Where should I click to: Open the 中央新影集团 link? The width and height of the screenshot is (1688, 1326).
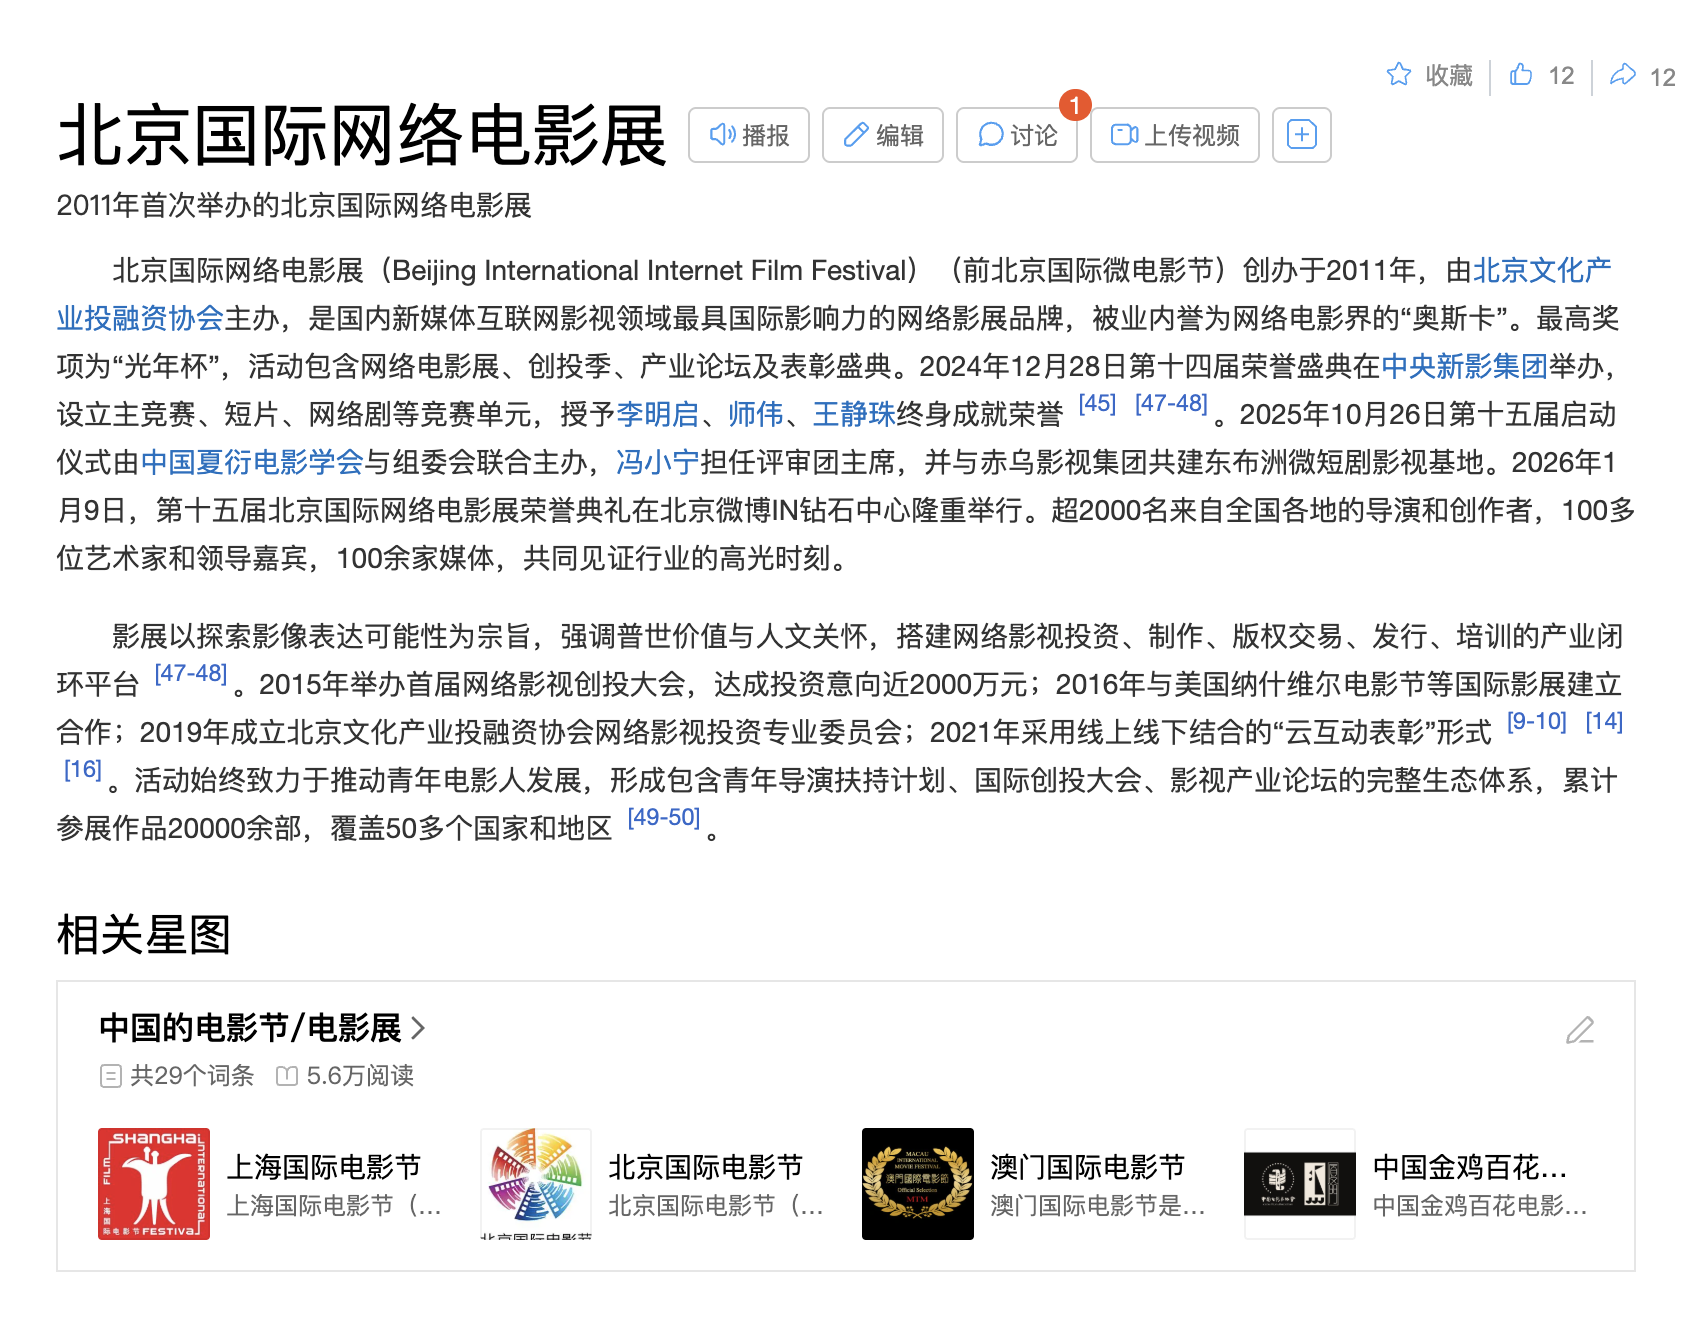coord(1464,367)
